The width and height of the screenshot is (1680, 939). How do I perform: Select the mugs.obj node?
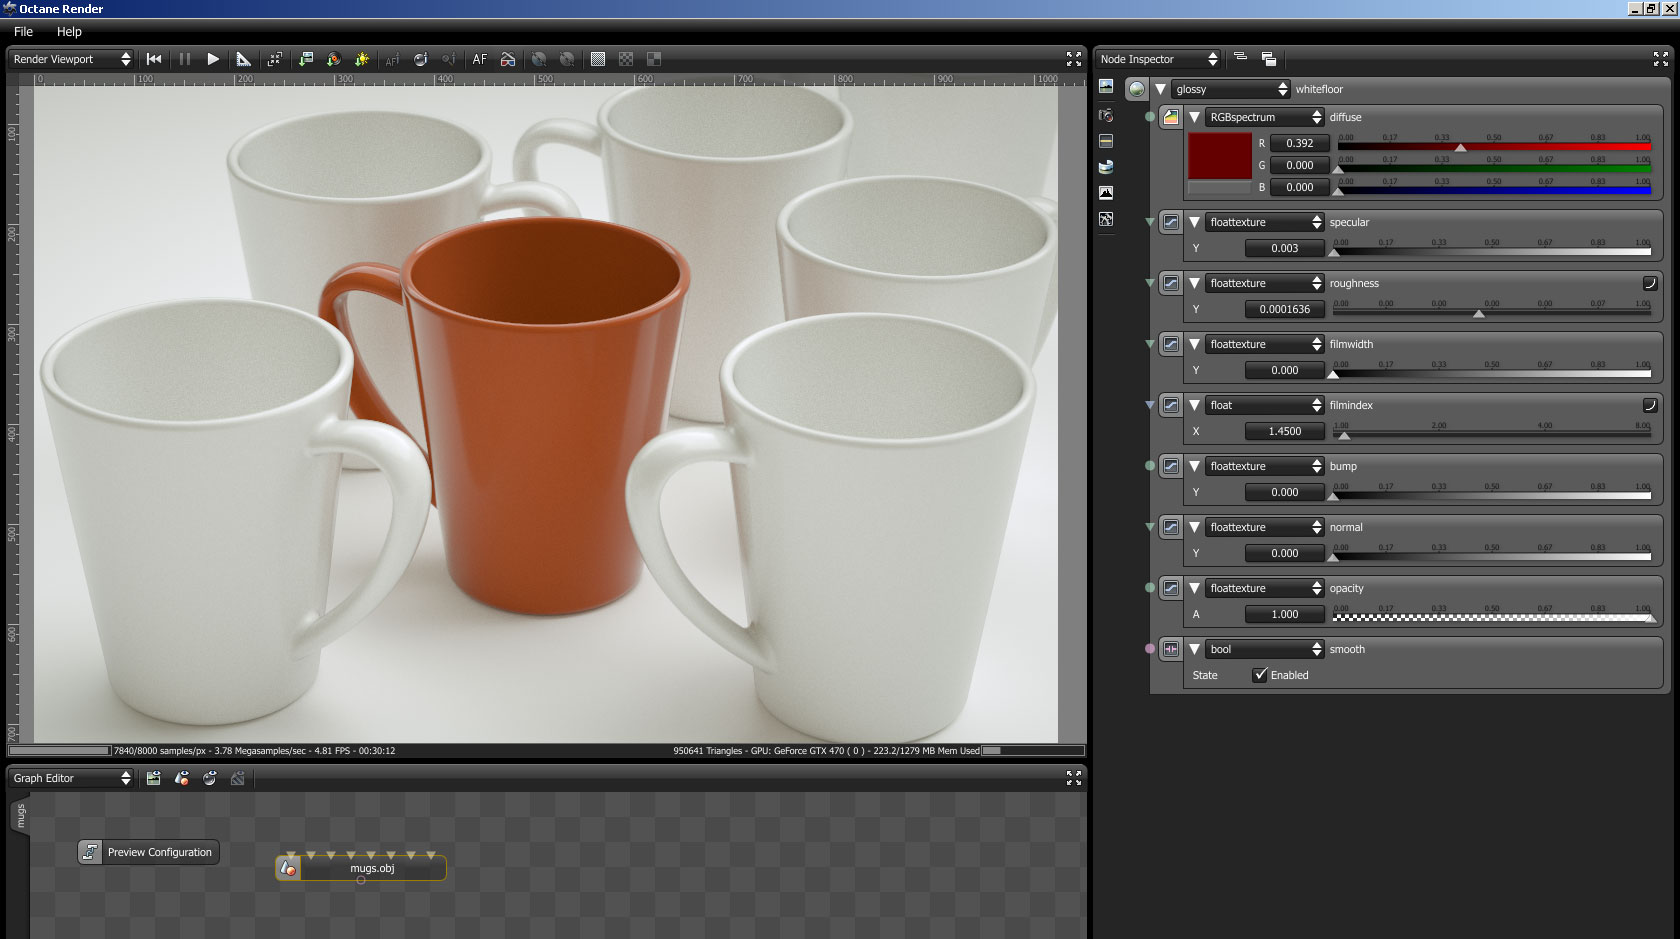(x=371, y=868)
